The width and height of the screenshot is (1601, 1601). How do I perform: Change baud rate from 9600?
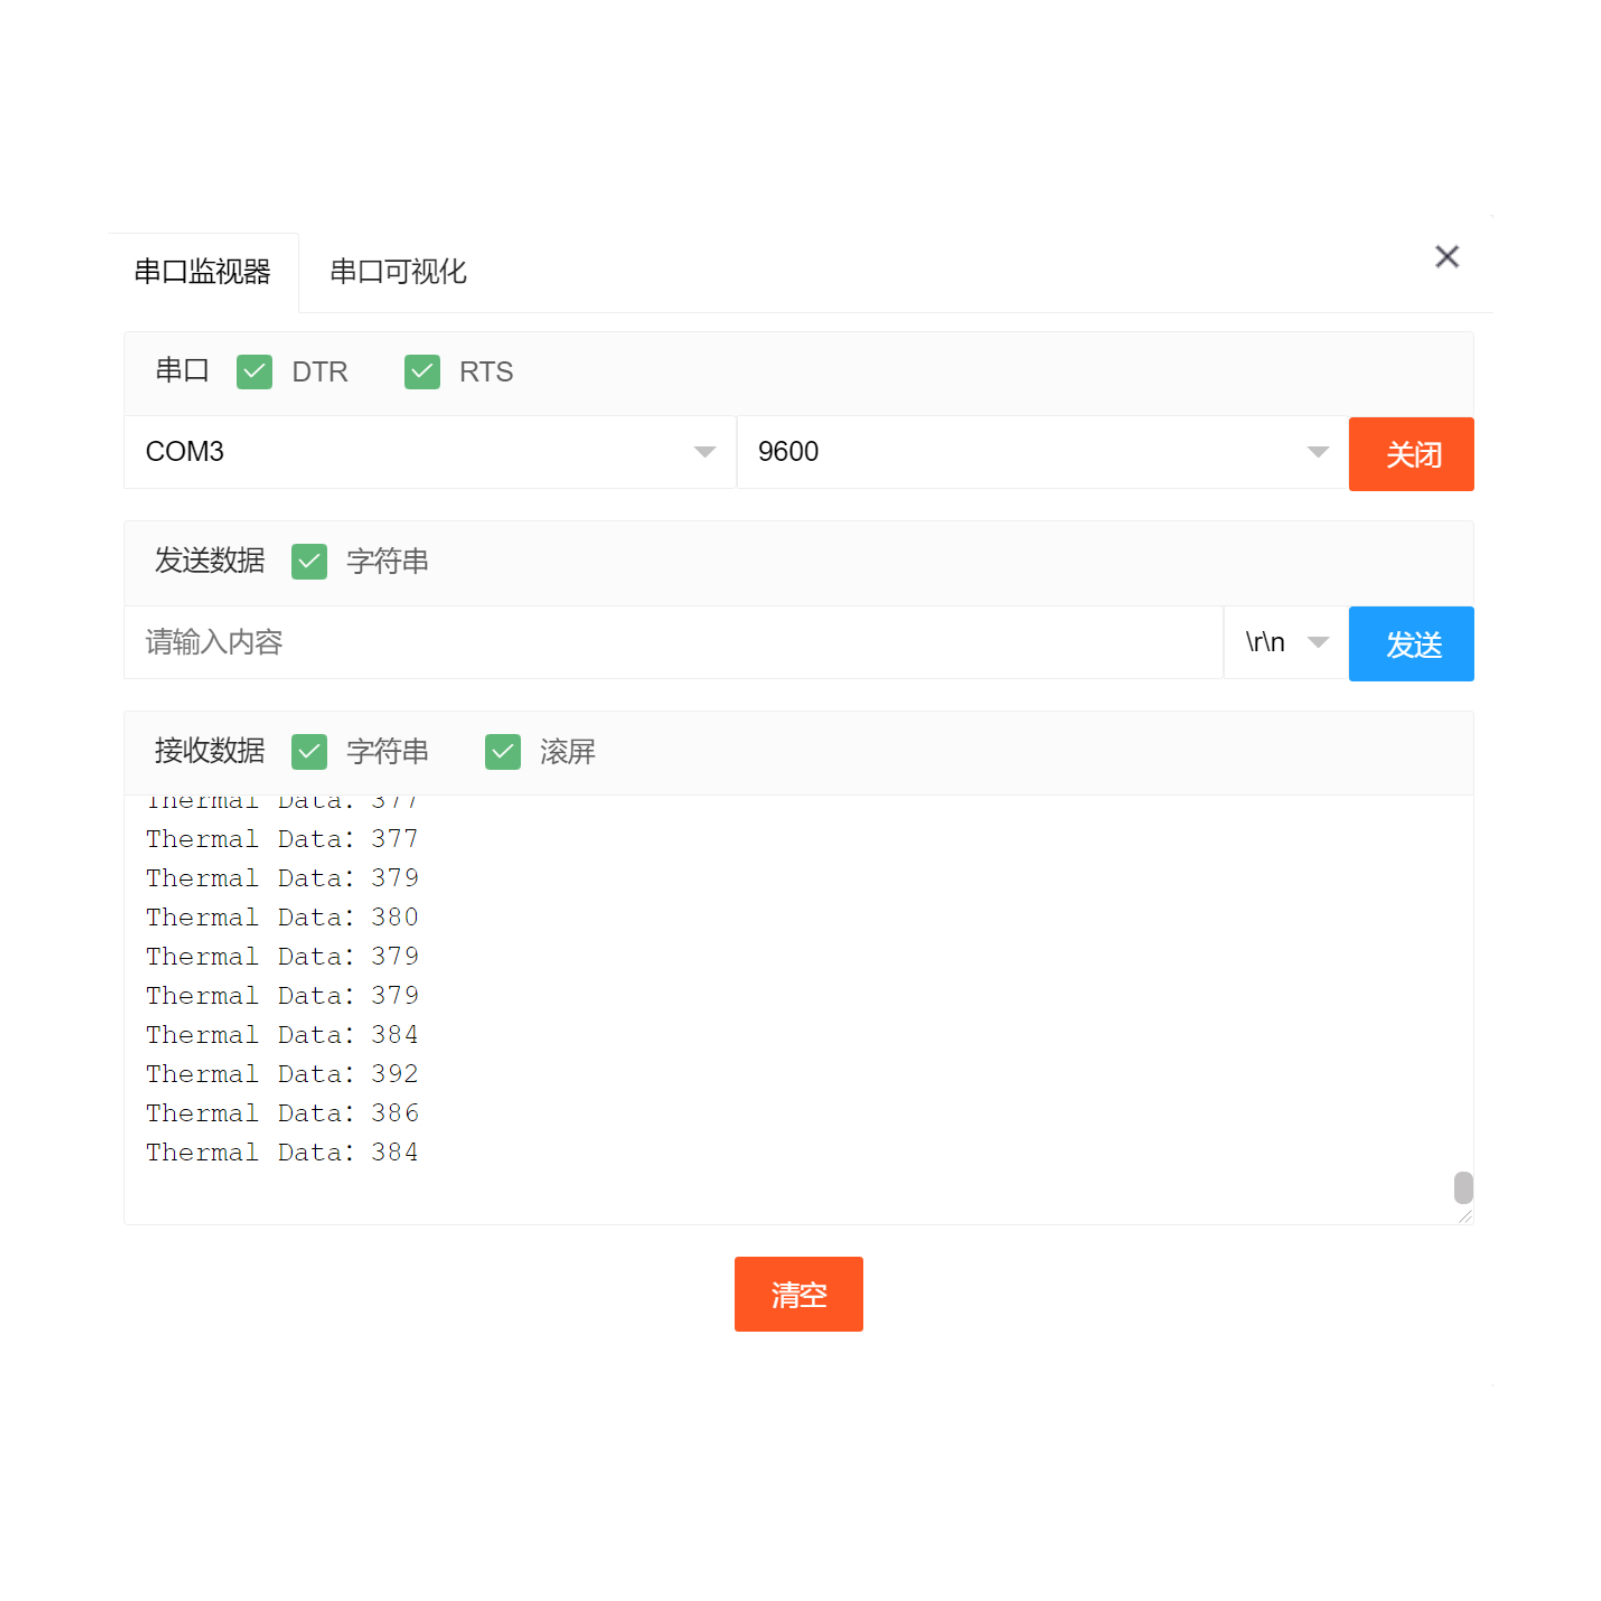click(x=1040, y=452)
